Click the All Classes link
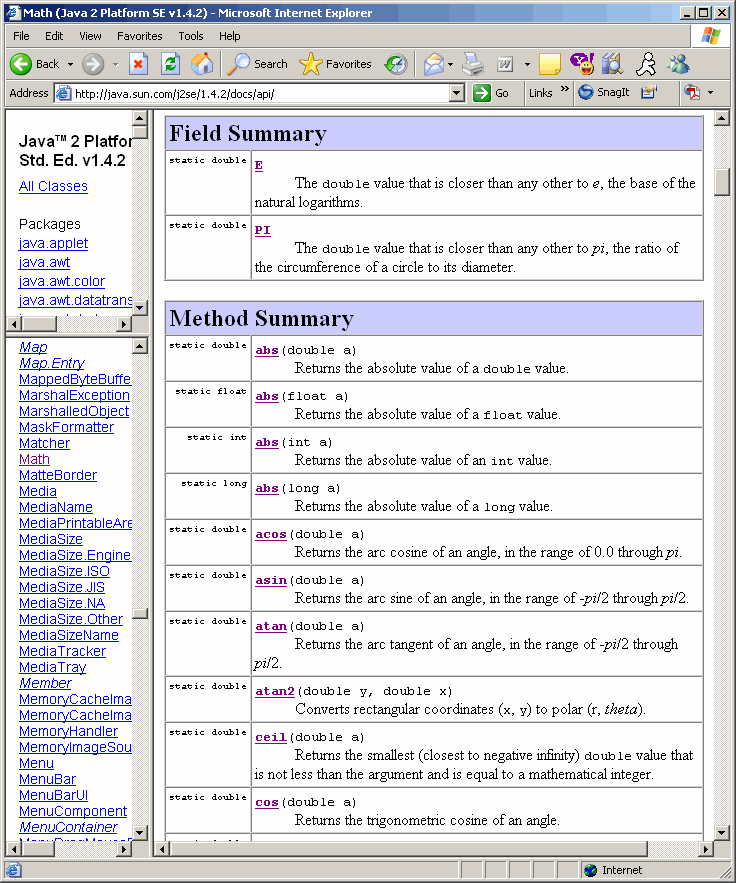The width and height of the screenshot is (736, 883). 53,186
